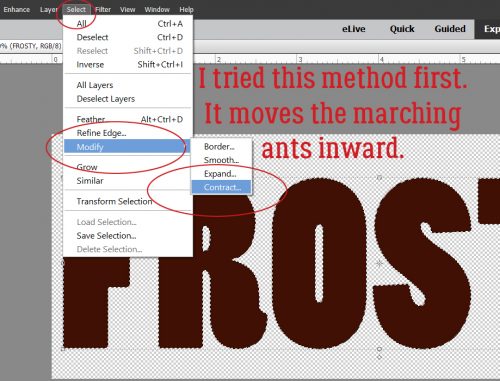The height and width of the screenshot is (381, 500).
Task: Open the Smooth selection option
Action: pos(221,160)
